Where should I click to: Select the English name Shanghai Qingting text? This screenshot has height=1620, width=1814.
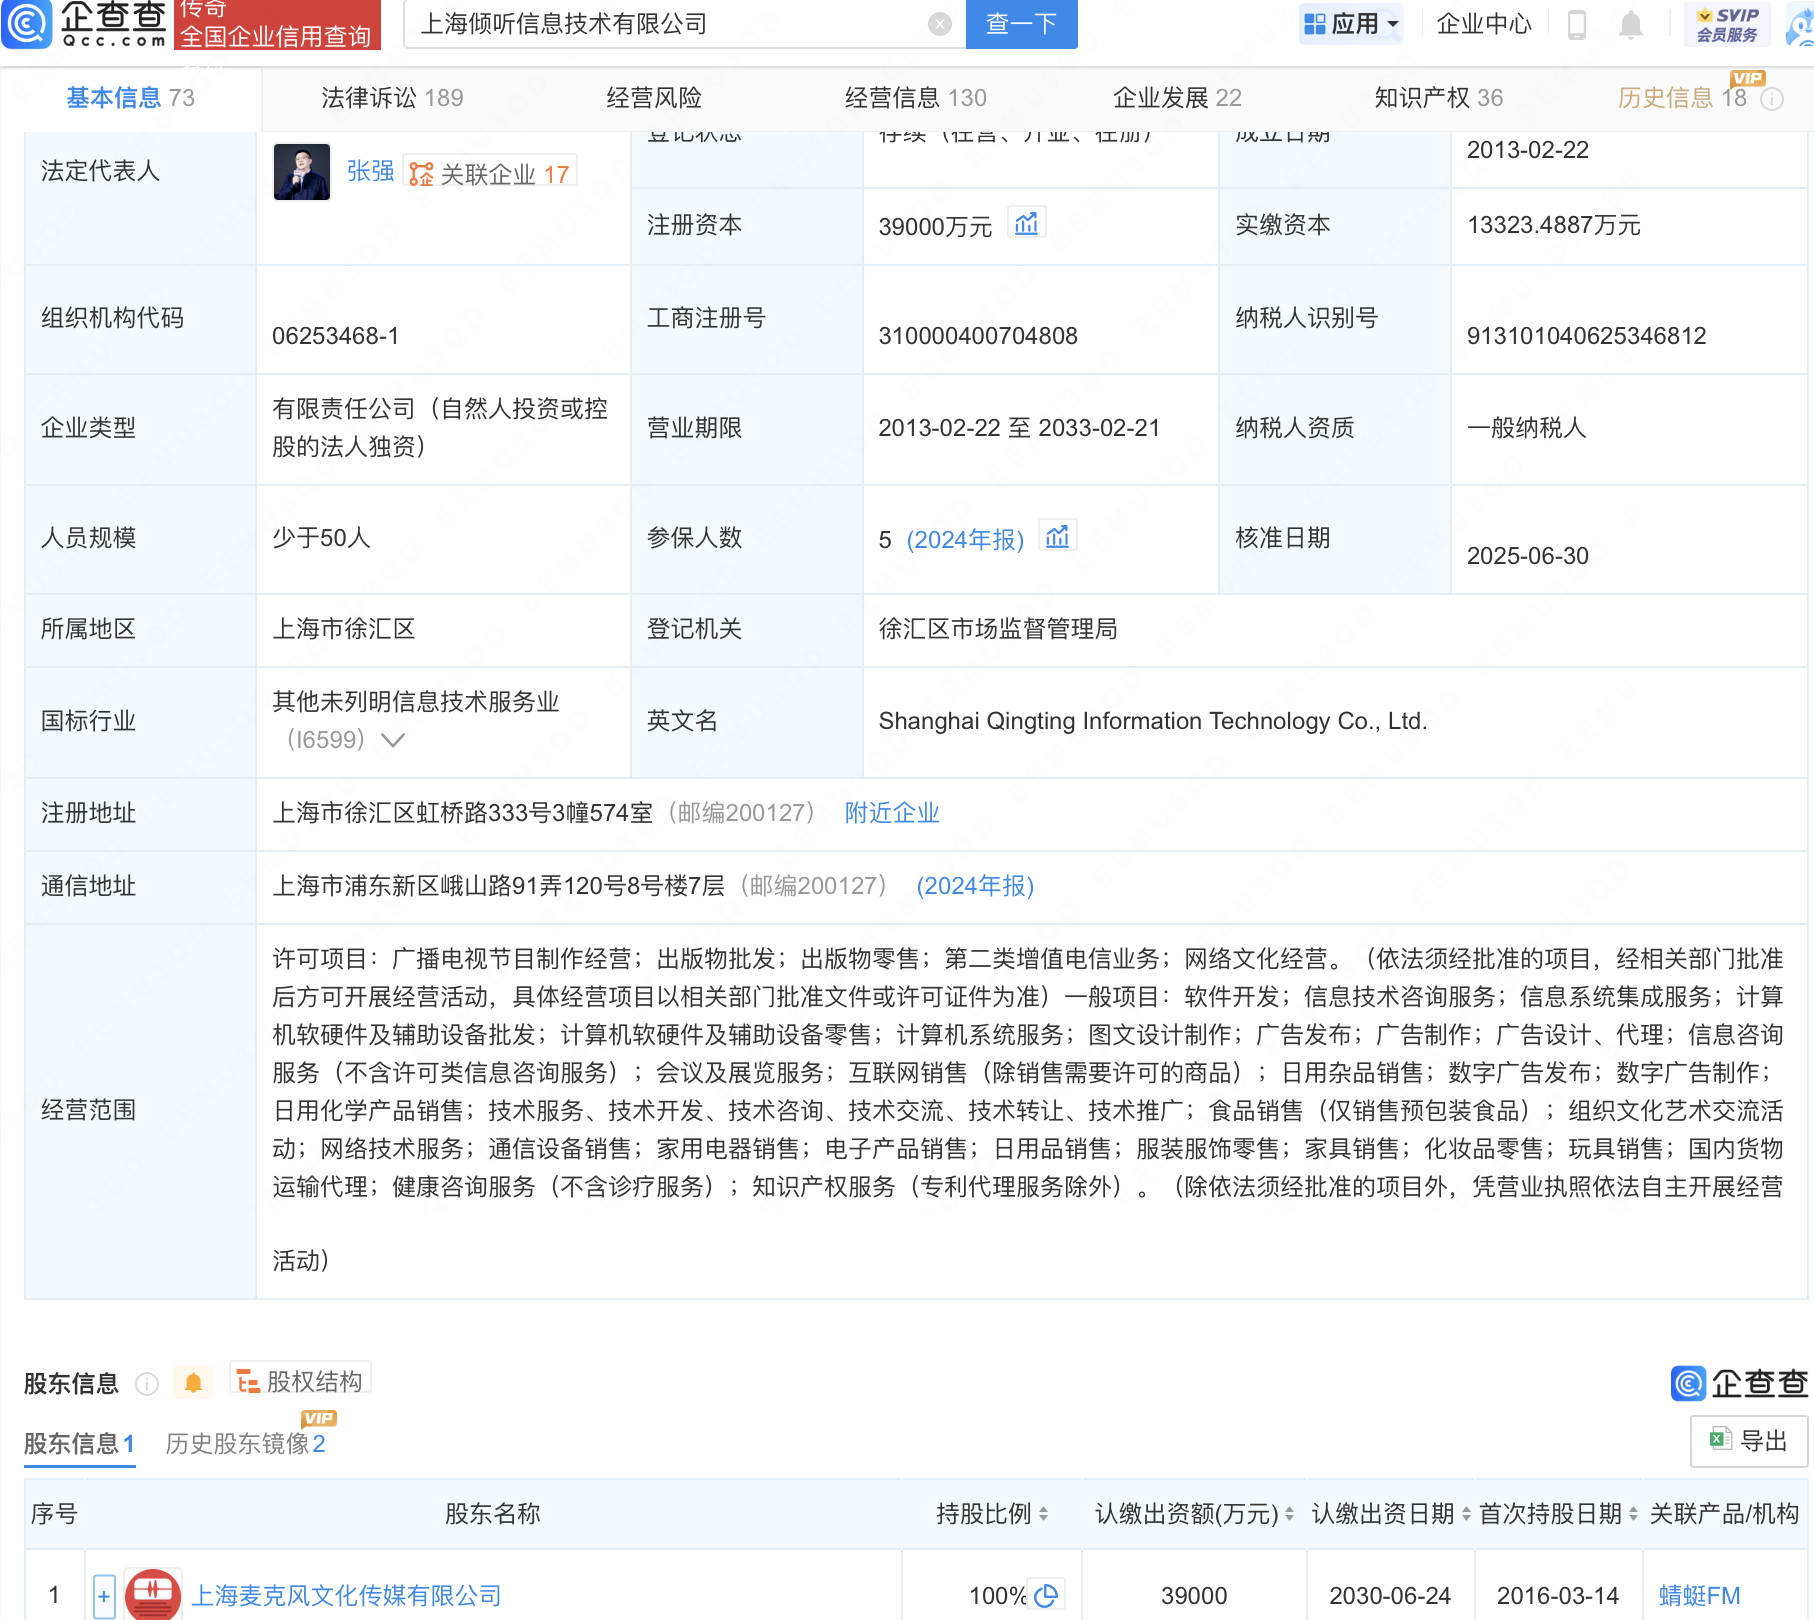(x=1152, y=721)
